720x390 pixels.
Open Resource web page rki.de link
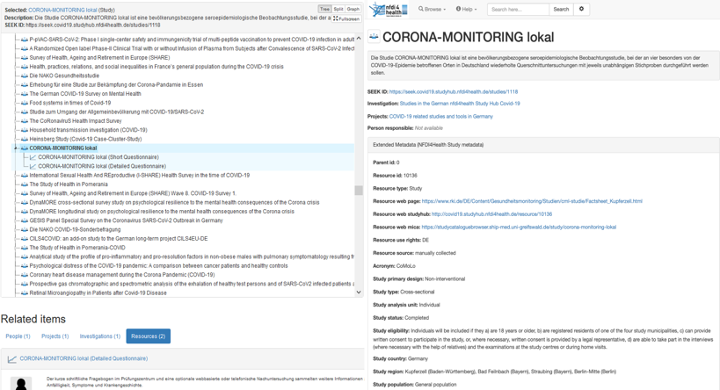coord(532,201)
